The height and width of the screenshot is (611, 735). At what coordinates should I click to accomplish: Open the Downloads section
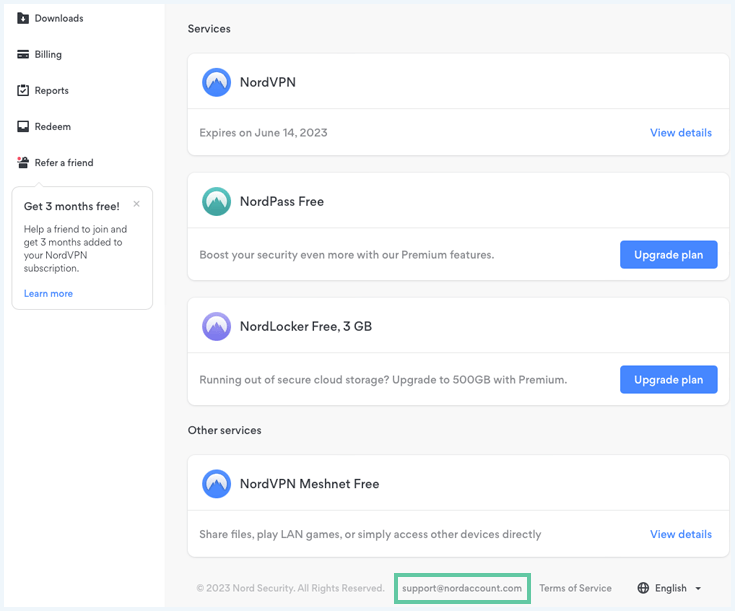pyautogui.click(x=59, y=18)
